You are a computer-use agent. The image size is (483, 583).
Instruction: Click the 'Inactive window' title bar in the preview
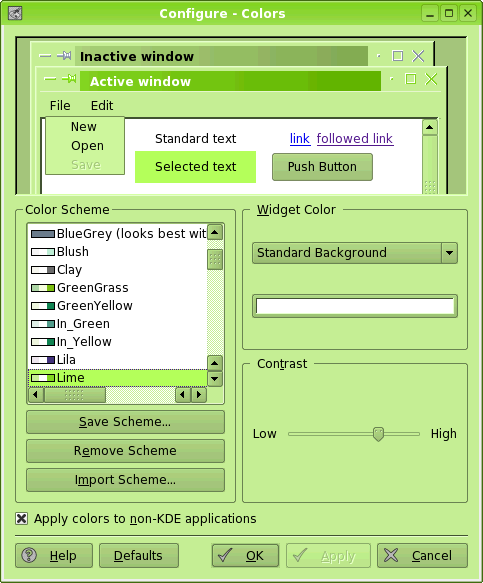tap(221, 56)
